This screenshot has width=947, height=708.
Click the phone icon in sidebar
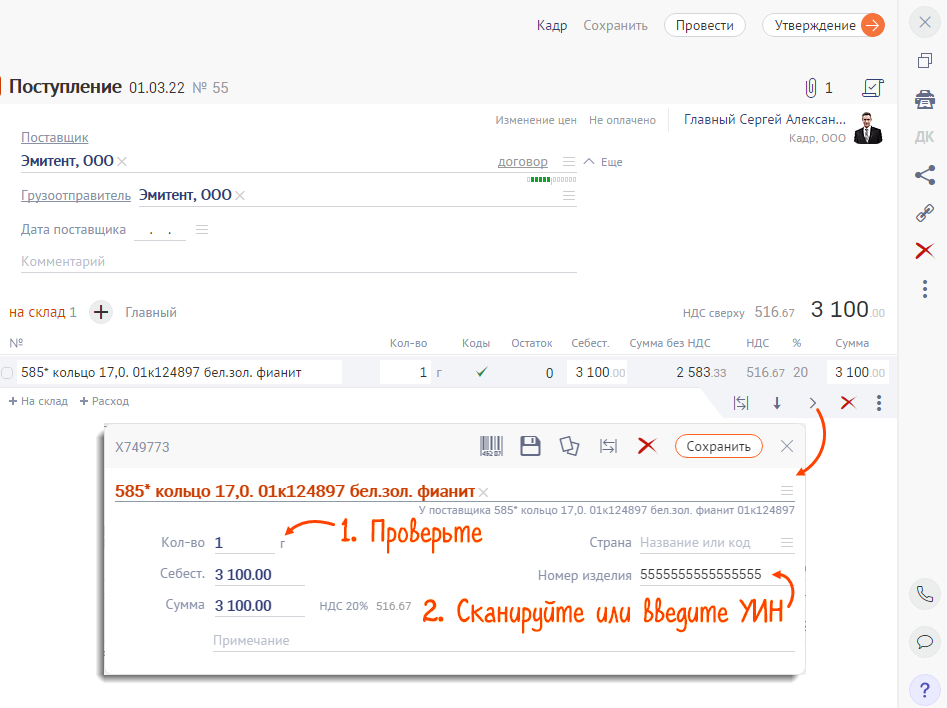point(924,593)
